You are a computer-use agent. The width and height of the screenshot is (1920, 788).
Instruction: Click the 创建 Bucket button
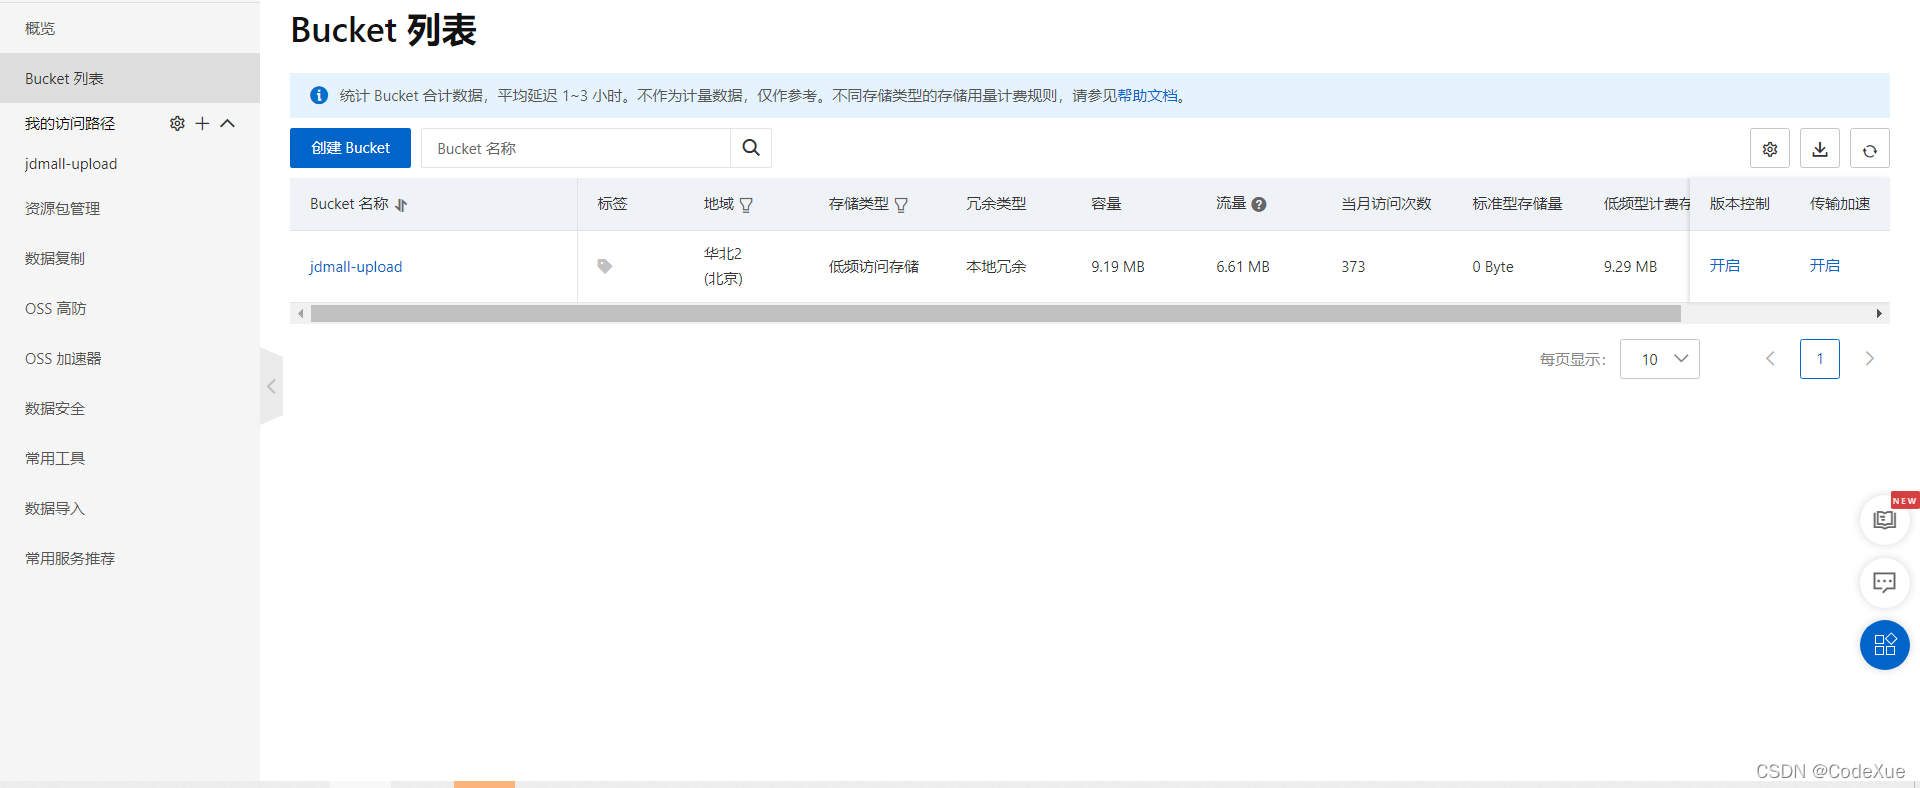350,148
